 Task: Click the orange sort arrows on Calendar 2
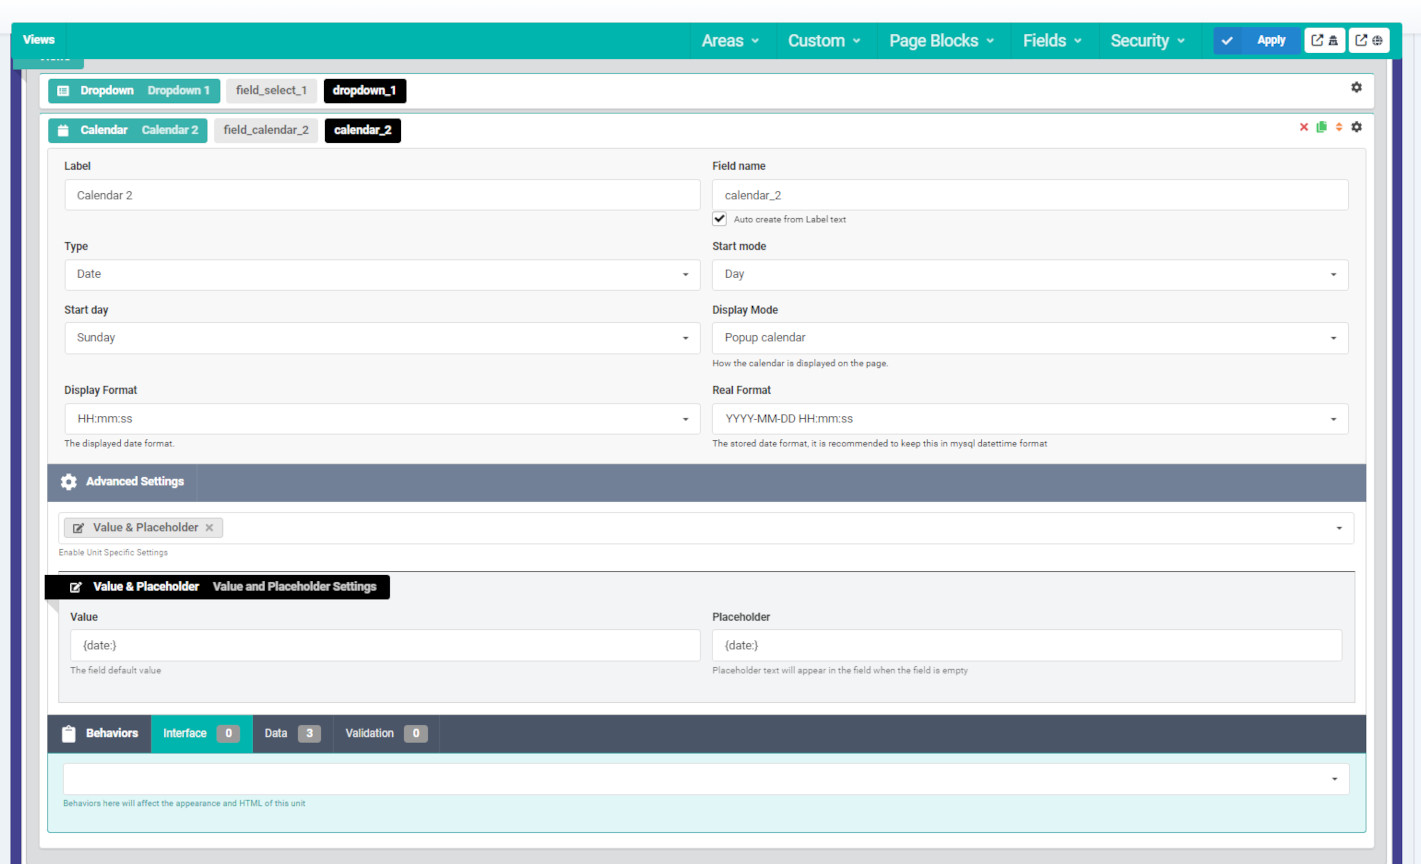1338,127
